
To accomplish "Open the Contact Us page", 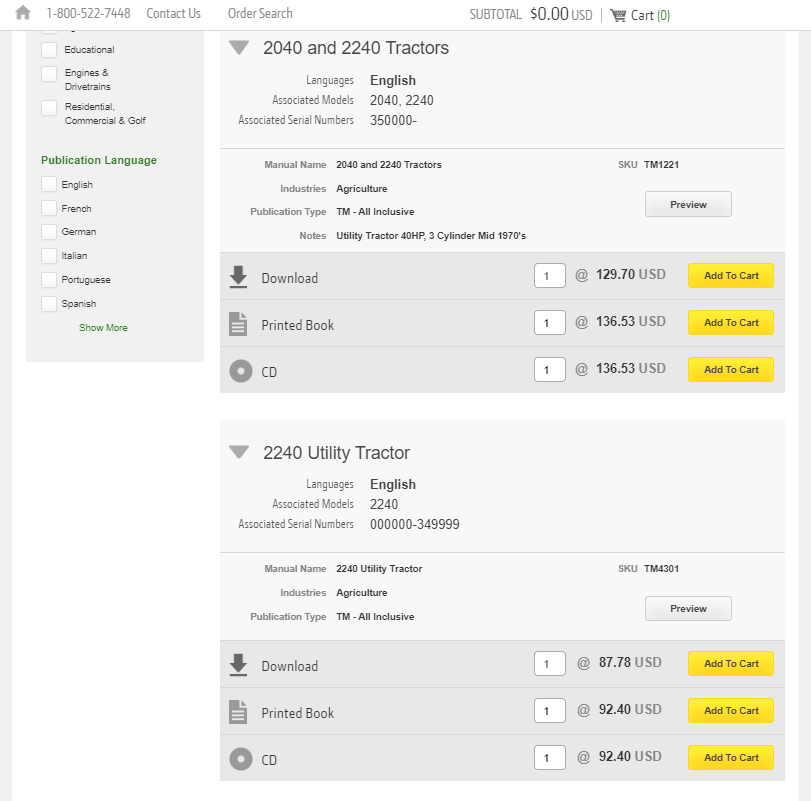I will pos(173,13).
